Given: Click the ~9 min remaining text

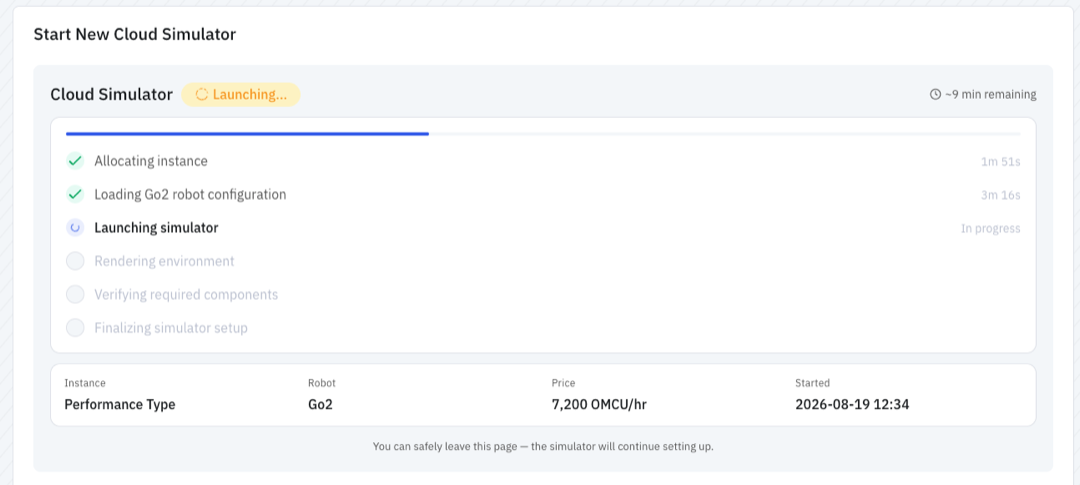Looking at the screenshot, I should tap(990, 94).
